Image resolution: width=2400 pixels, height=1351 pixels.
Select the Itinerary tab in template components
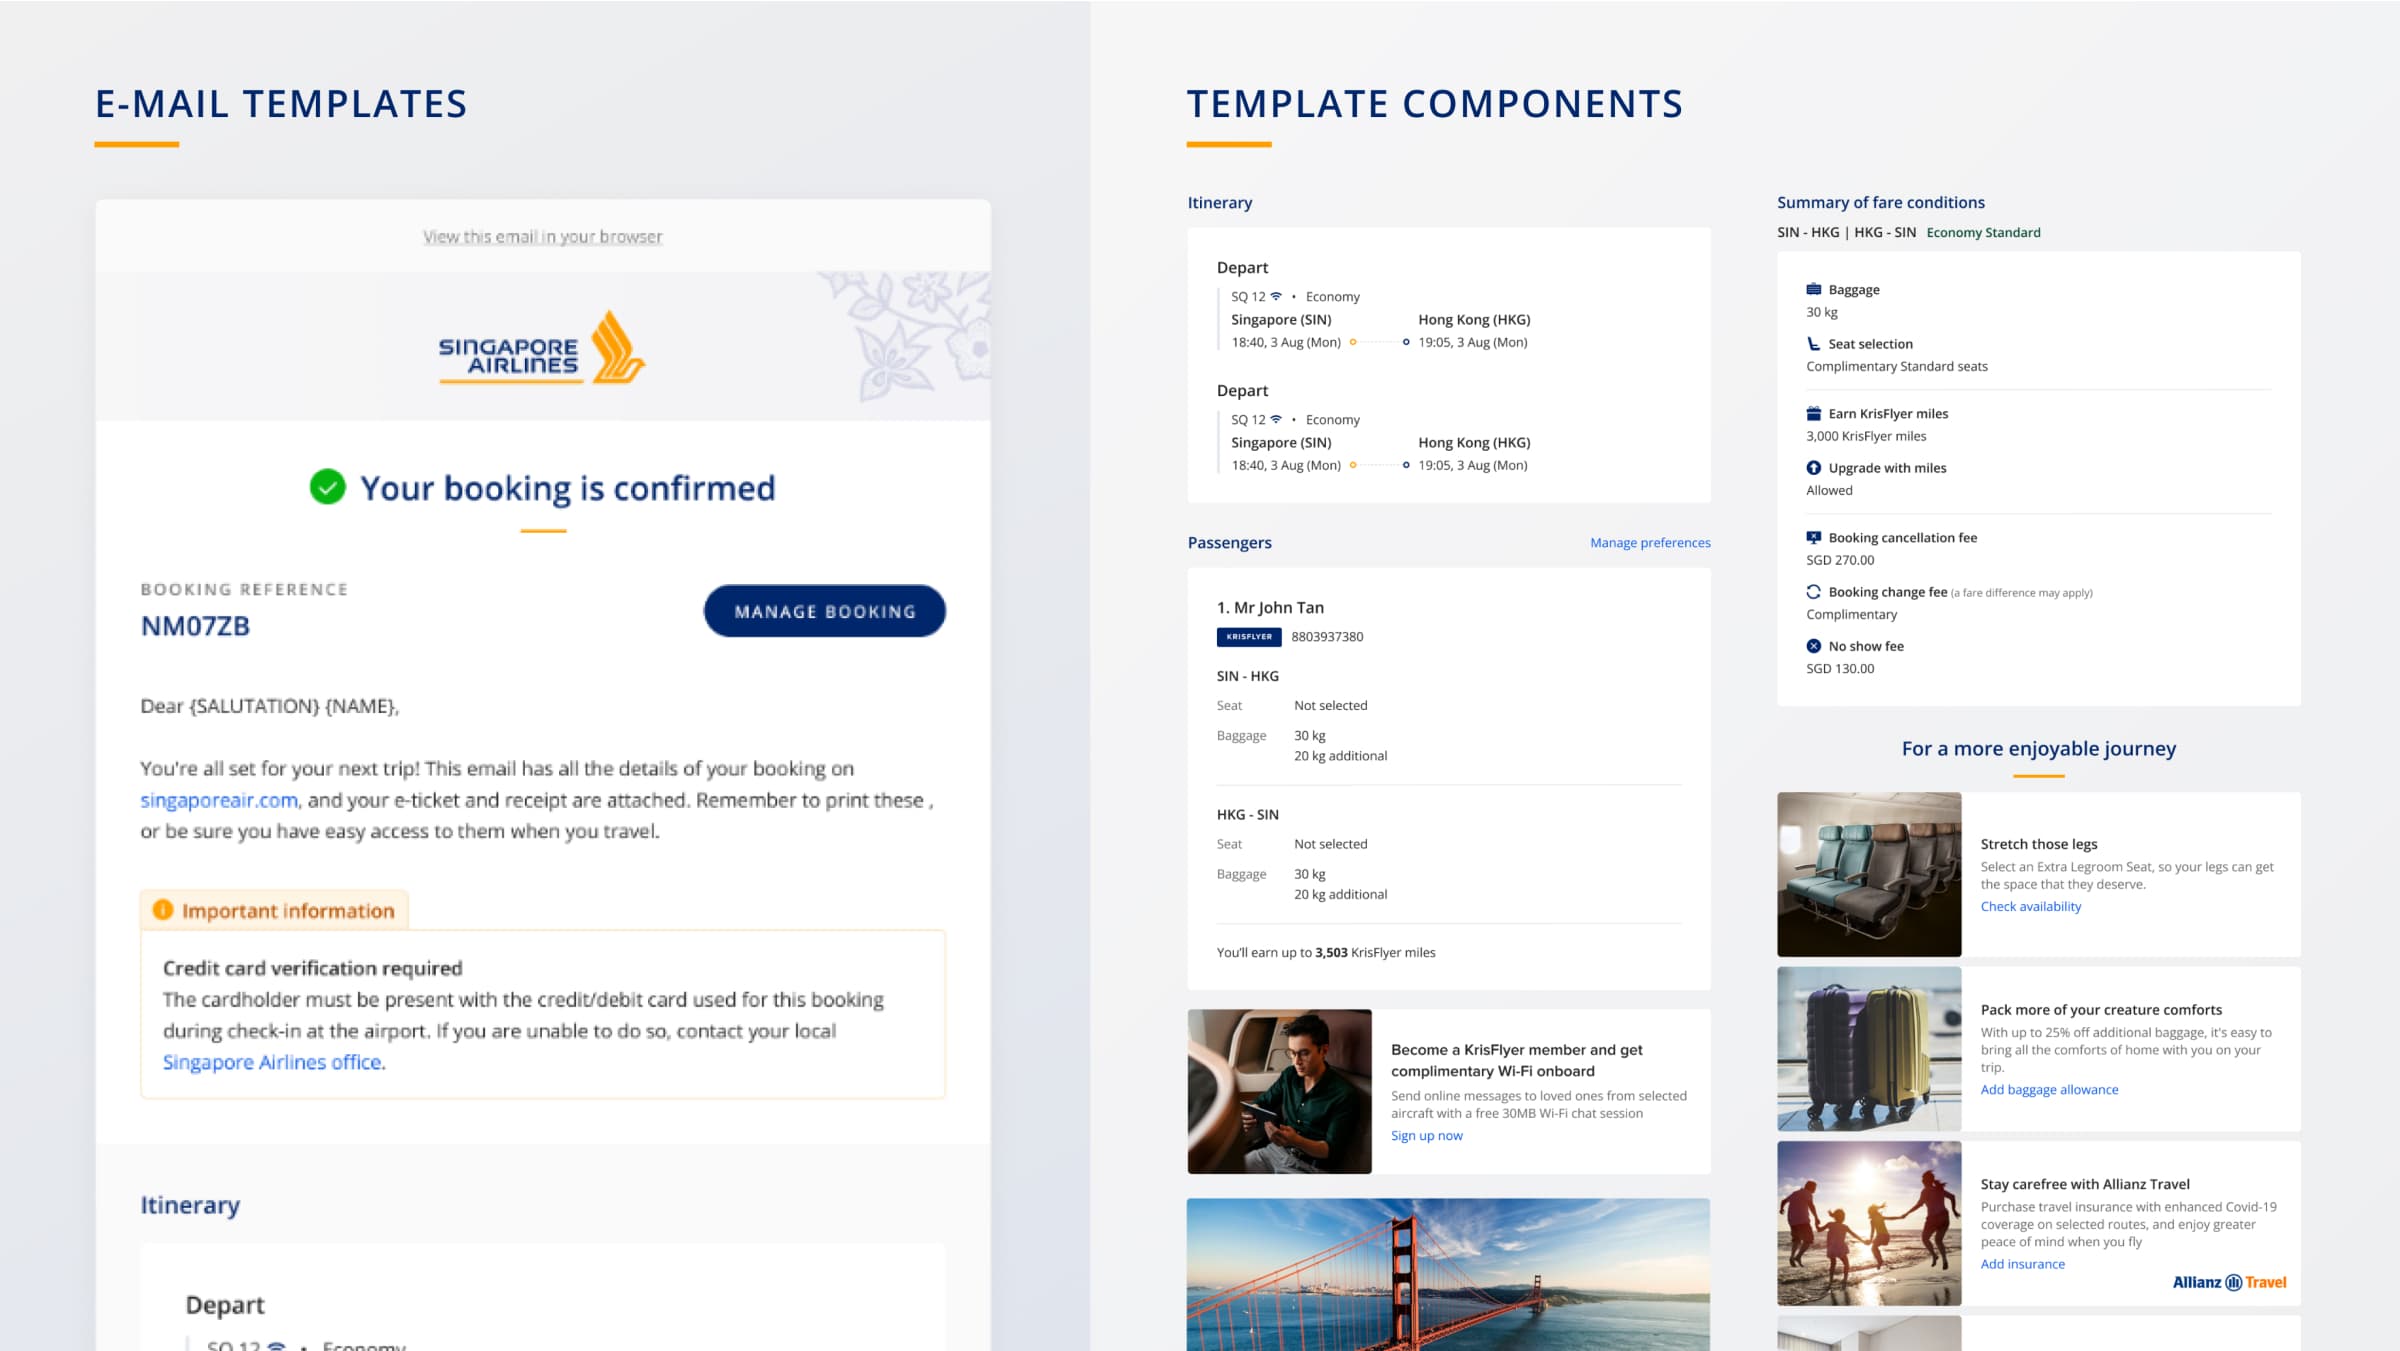(1220, 201)
